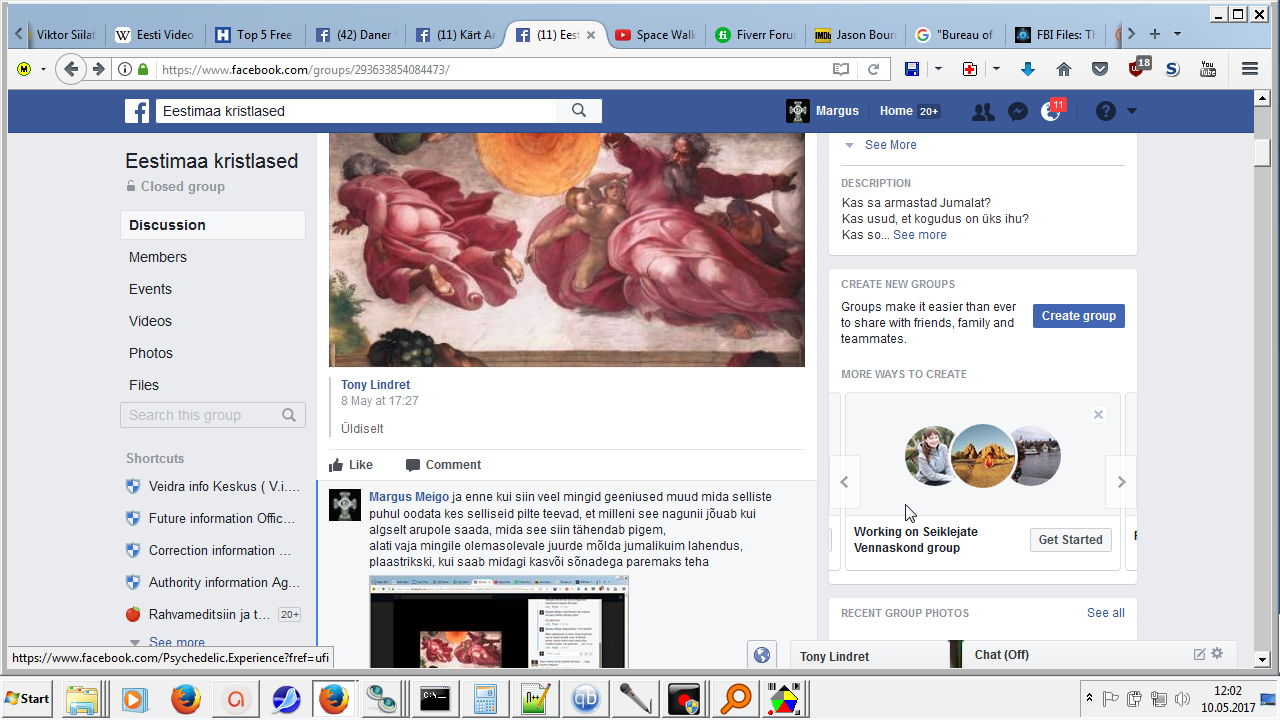
Task: Comment on Tony Lindret's post
Action: 443,465
